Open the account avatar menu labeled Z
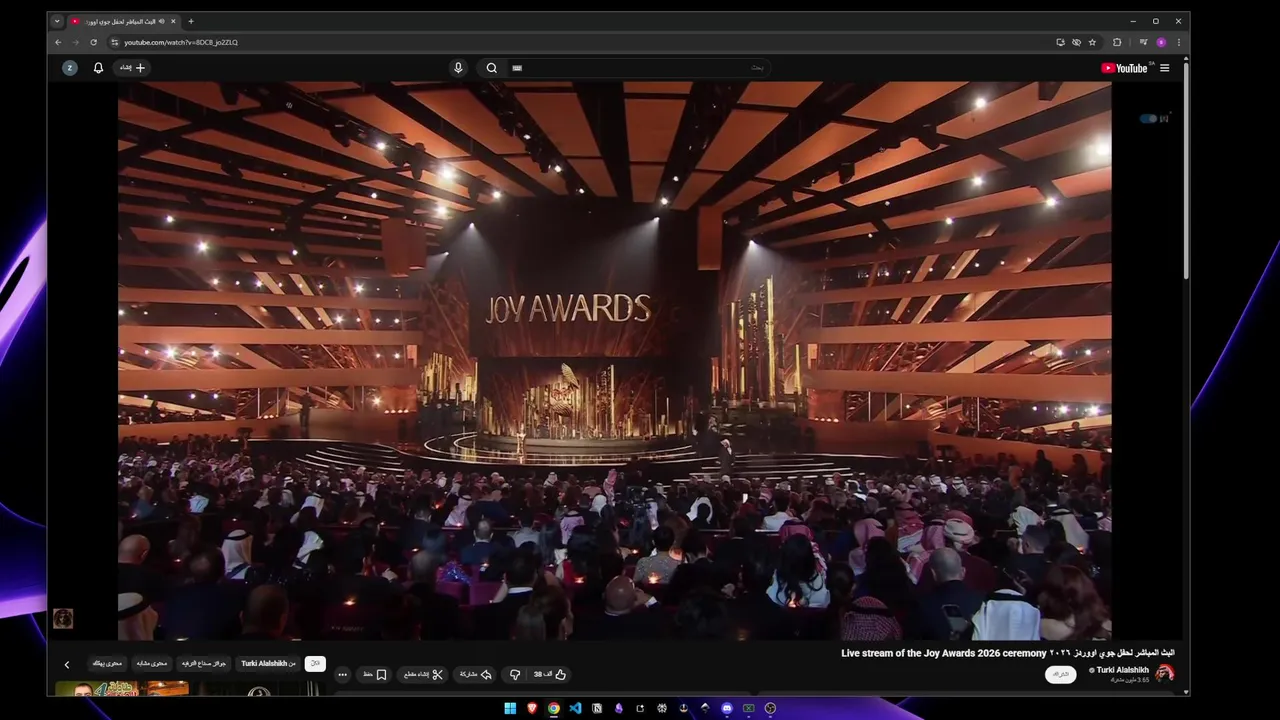The image size is (1280, 720). [70, 68]
